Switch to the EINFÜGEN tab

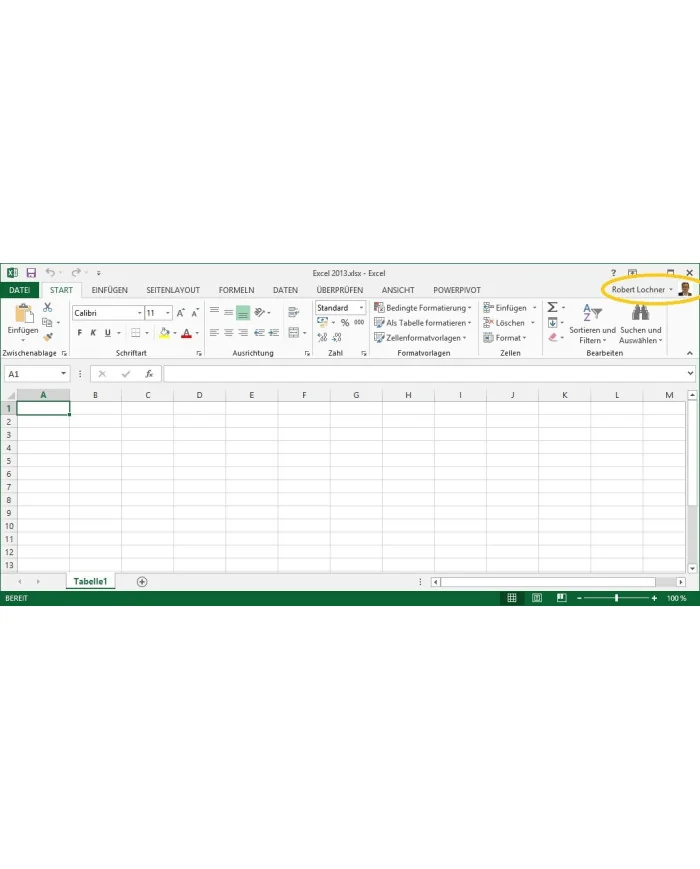[x=109, y=290]
